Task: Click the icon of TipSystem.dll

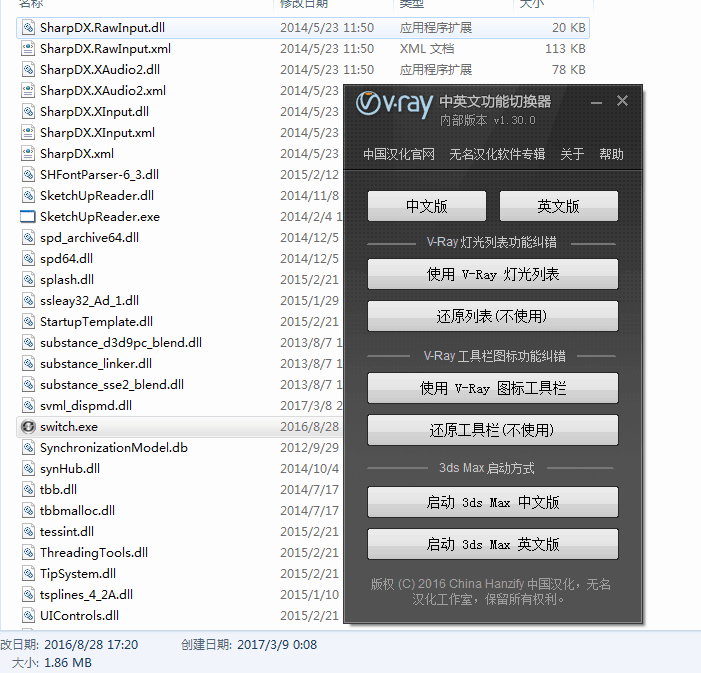Action: [x=28, y=574]
